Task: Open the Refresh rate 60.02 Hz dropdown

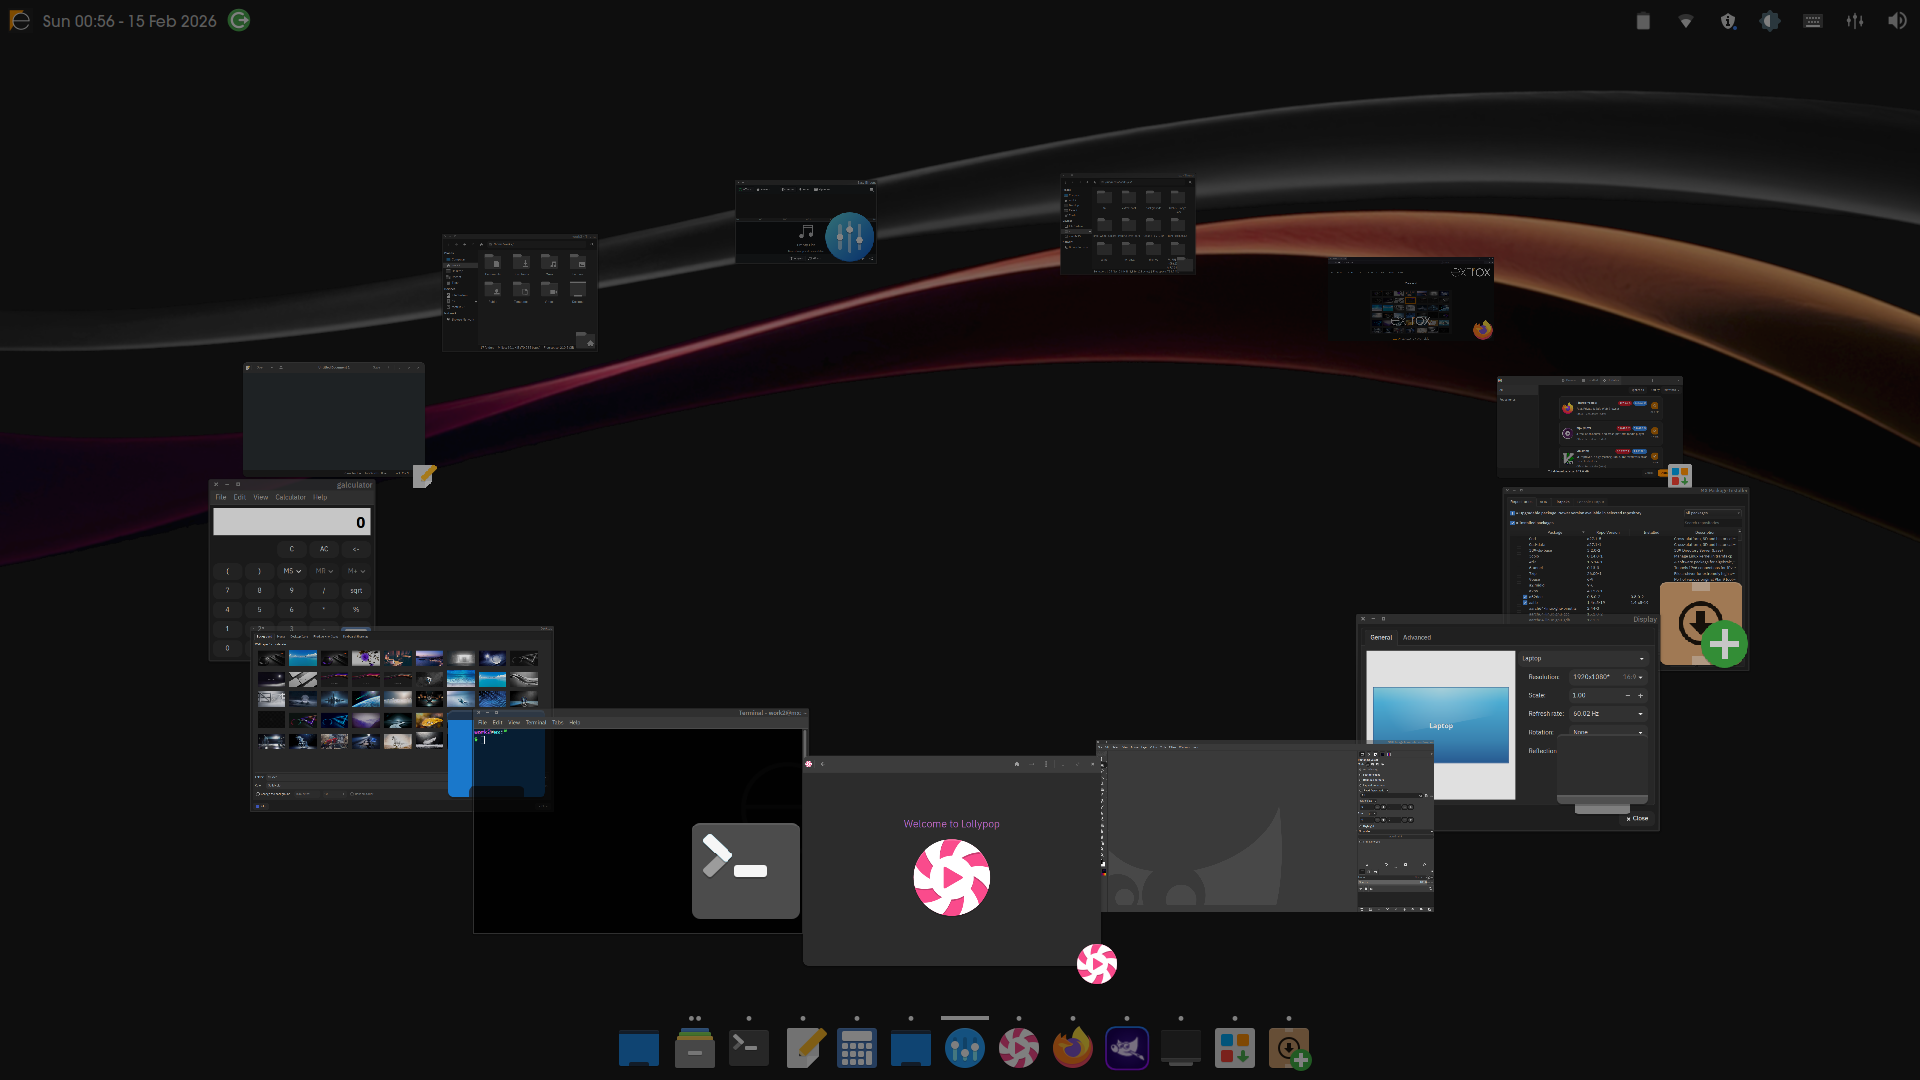Action: (1607, 714)
